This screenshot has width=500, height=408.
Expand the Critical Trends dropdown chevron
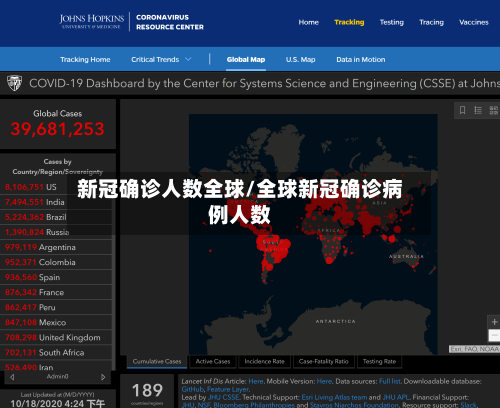[x=188, y=59]
